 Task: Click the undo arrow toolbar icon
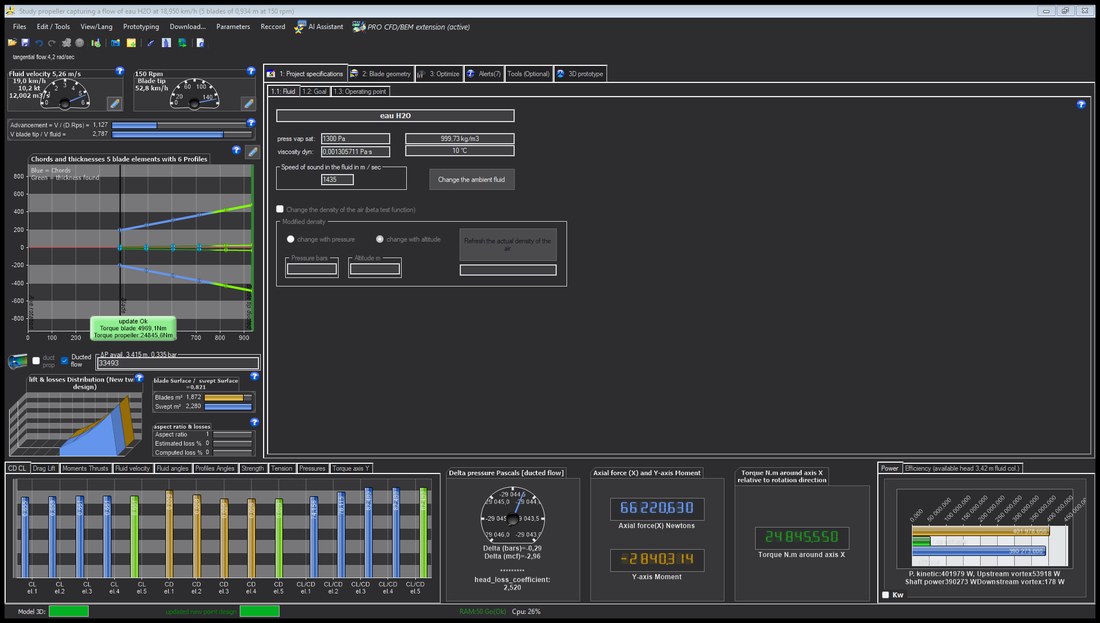(39, 43)
